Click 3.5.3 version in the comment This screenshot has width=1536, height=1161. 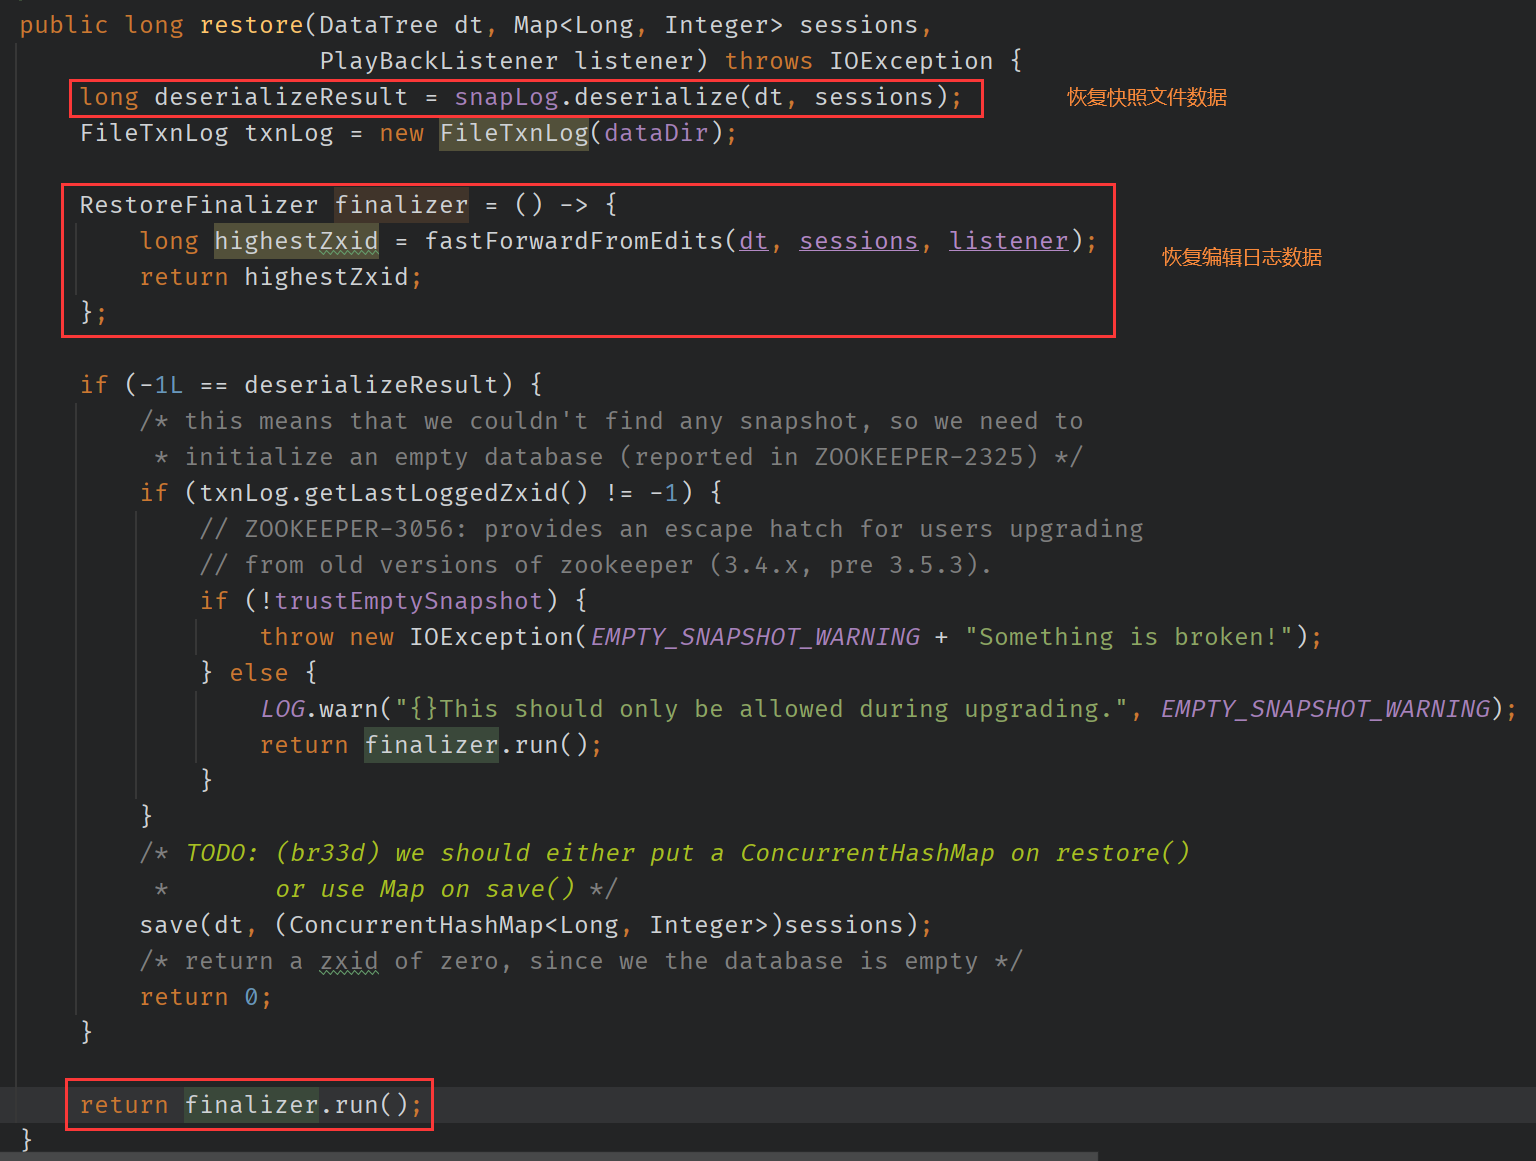click(x=926, y=565)
